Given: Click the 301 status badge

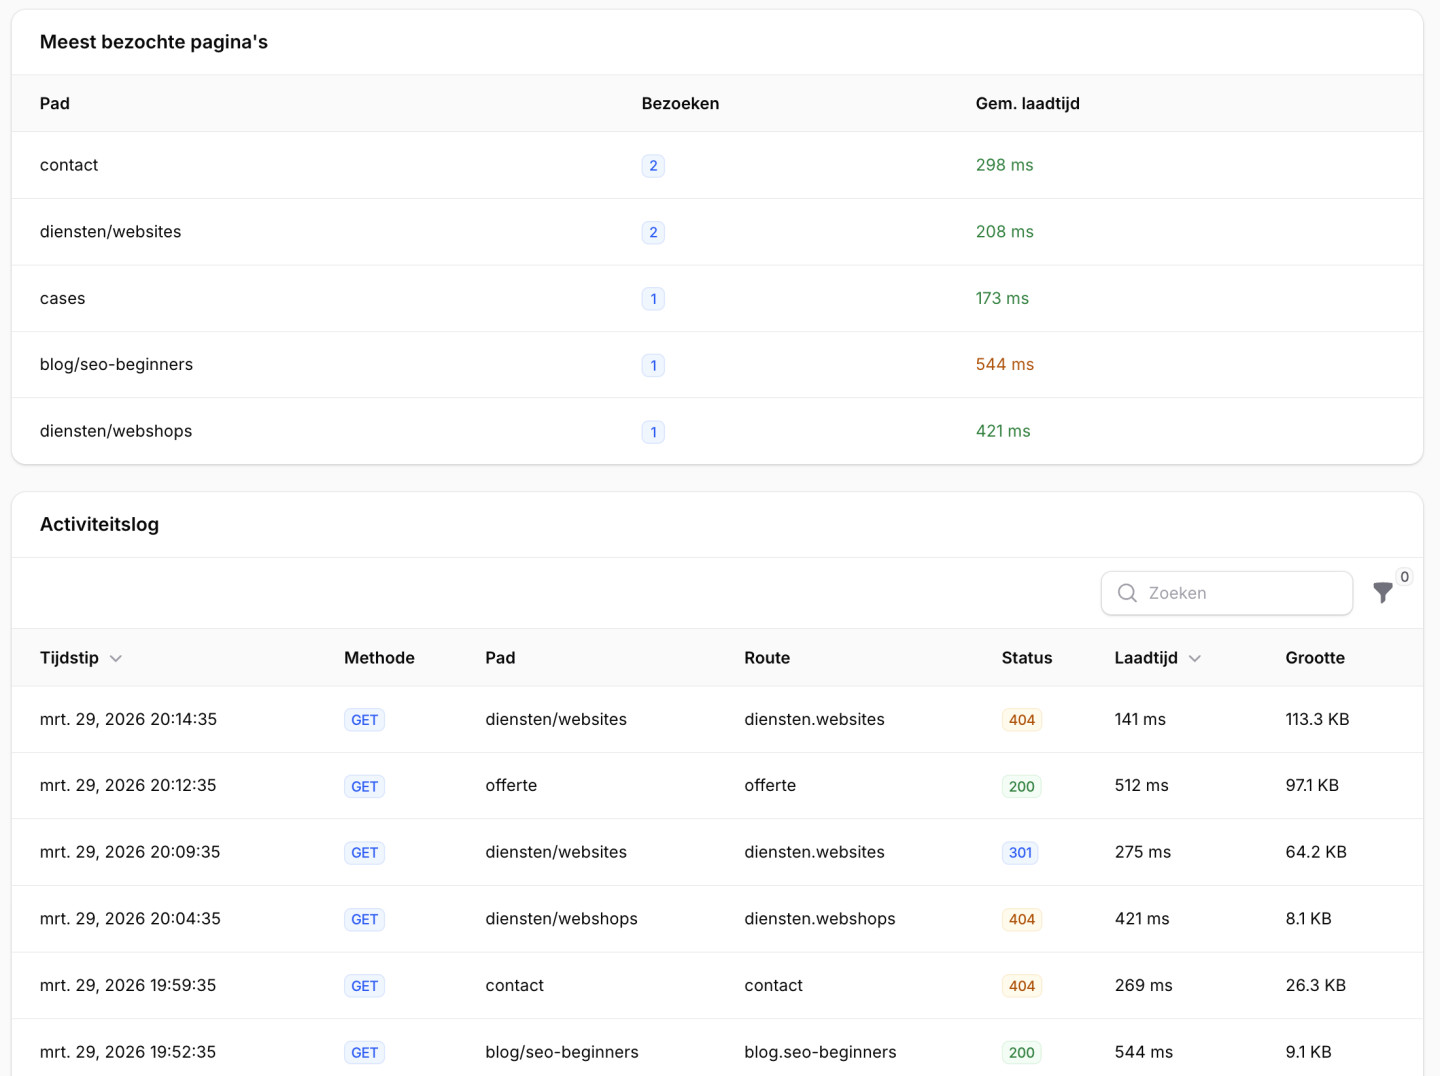Looking at the screenshot, I should 1019,853.
